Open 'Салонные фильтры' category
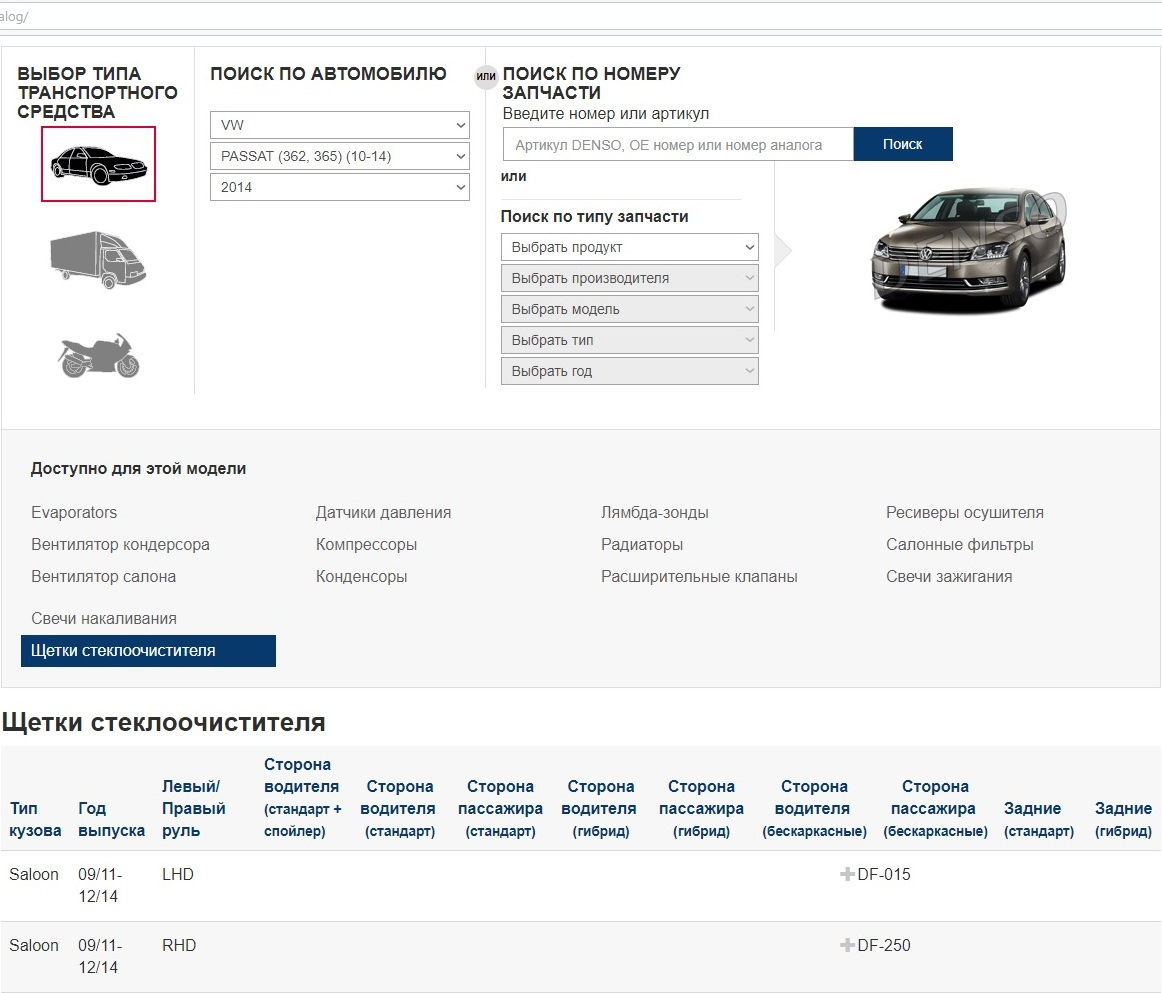The image size is (1162, 993). coord(960,545)
